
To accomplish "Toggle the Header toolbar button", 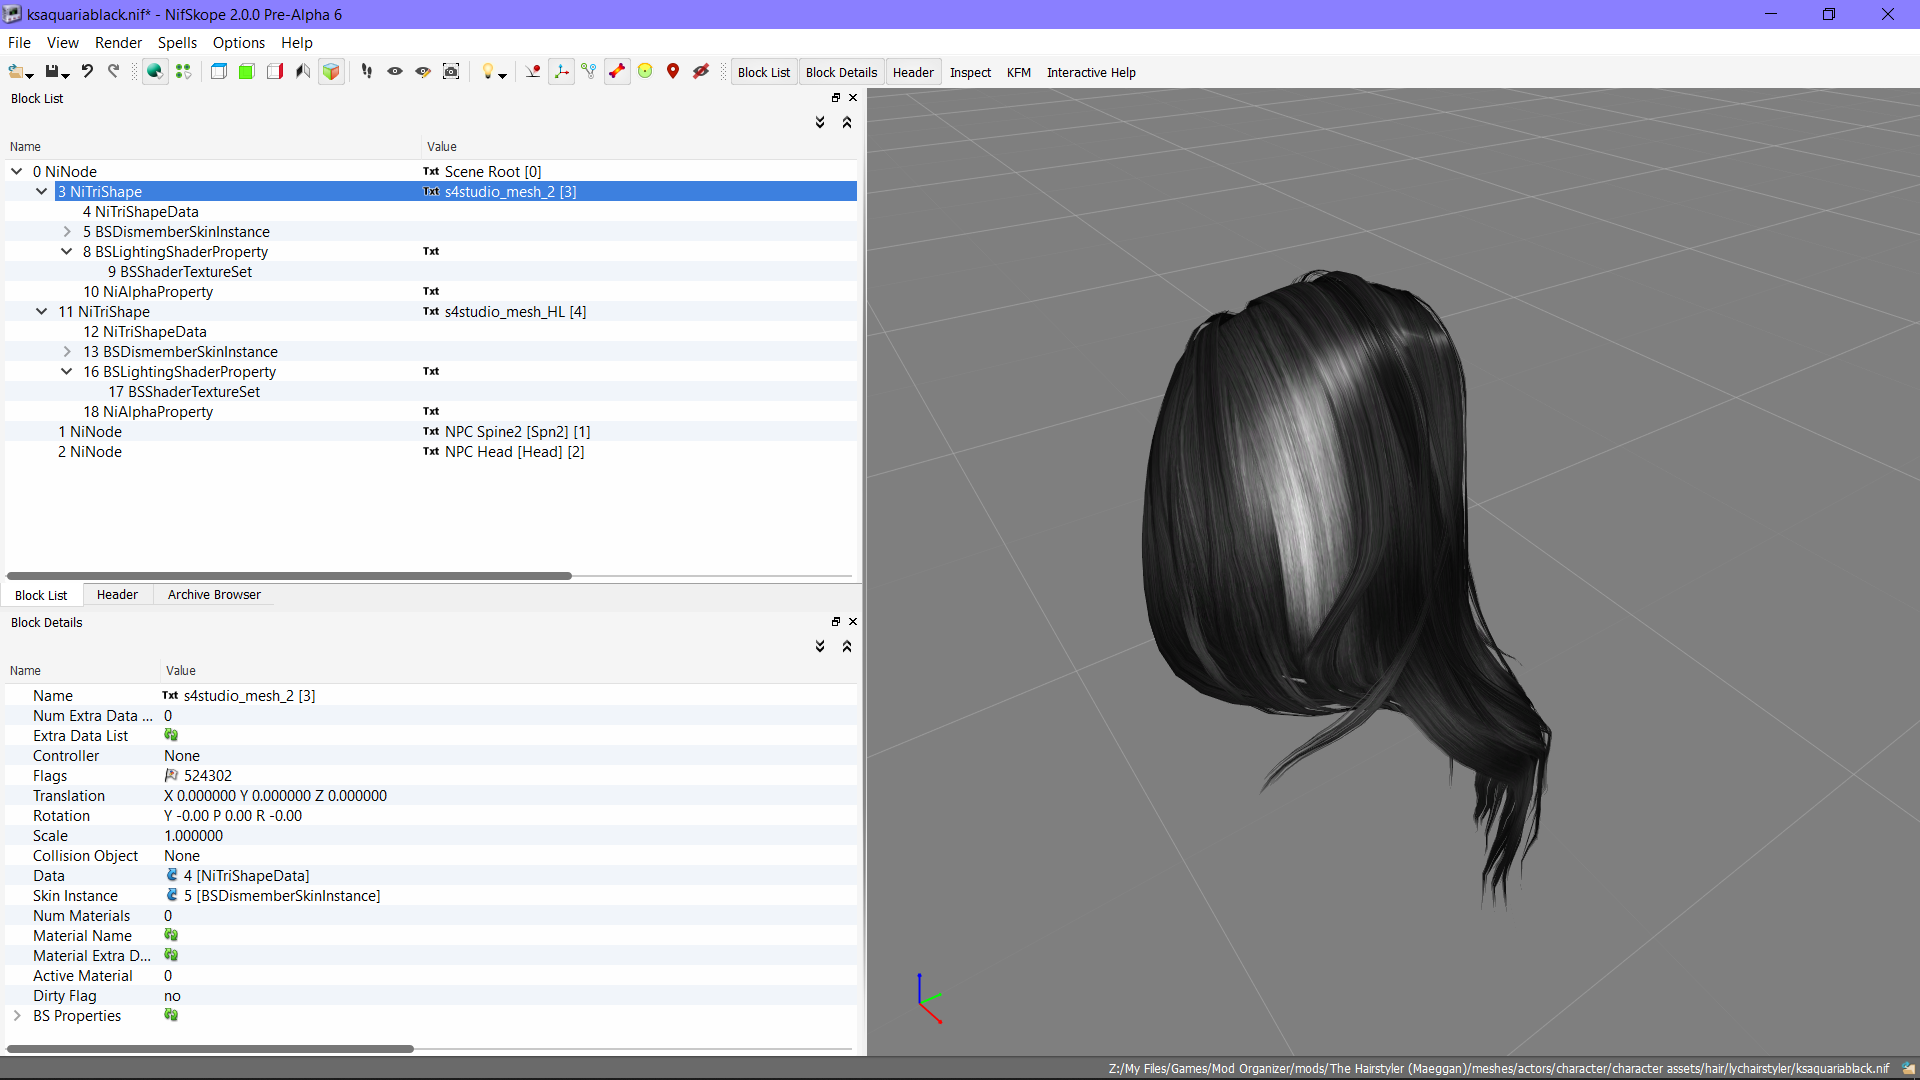I will pos(913,72).
